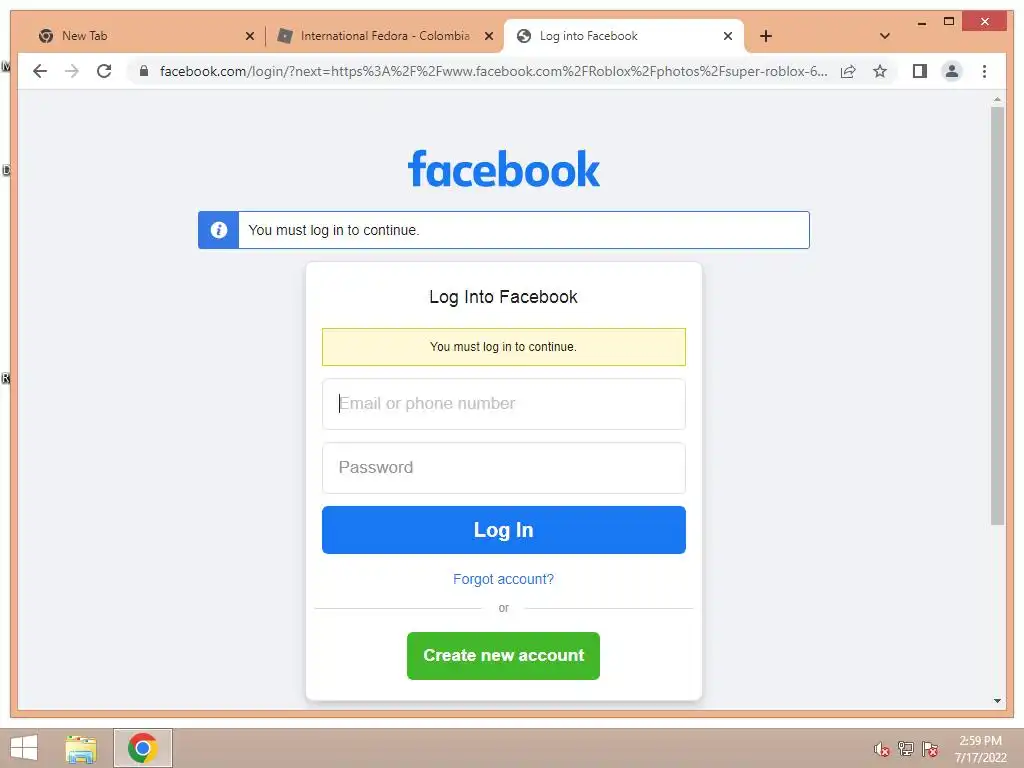Click the Create new account button
This screenshot has height=768, width=1024.
click(504, 656)
